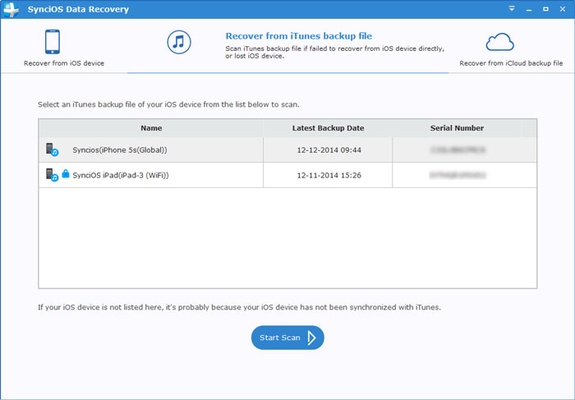The width and height of the screenshot is (575, 400).
Task: Open the title bar dropdown menu arrow
Action: coord(512,9)
